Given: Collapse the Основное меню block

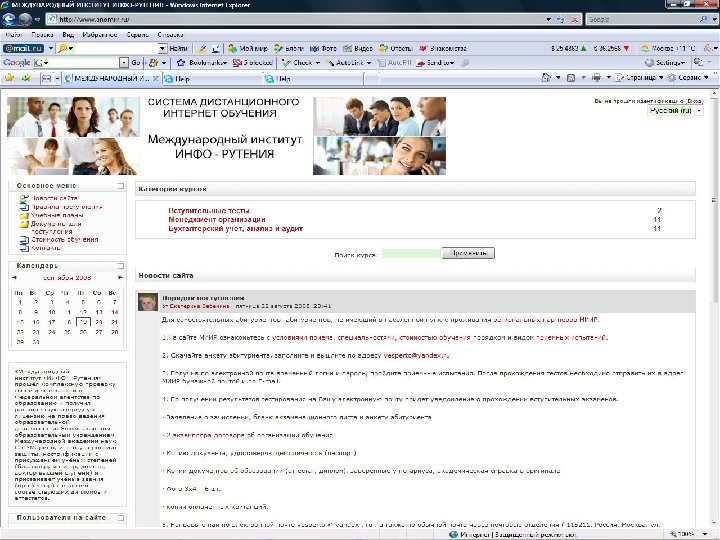Looking at the screenshot, I should 120,186.
